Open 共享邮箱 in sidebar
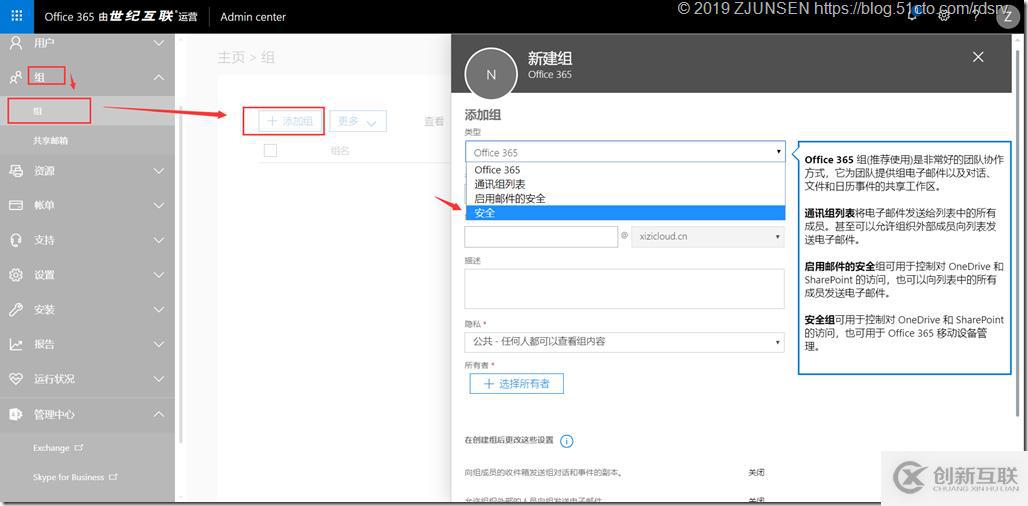Viewport: 1028px width, 506px height. click(x=50, y=140)
